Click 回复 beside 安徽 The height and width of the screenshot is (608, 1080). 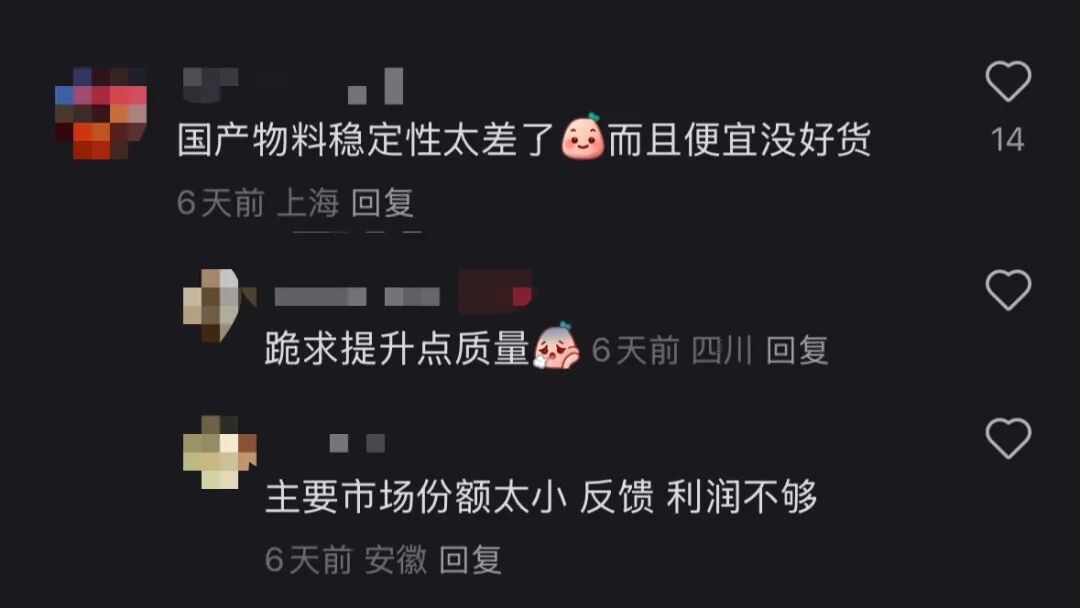pos(470,559)
